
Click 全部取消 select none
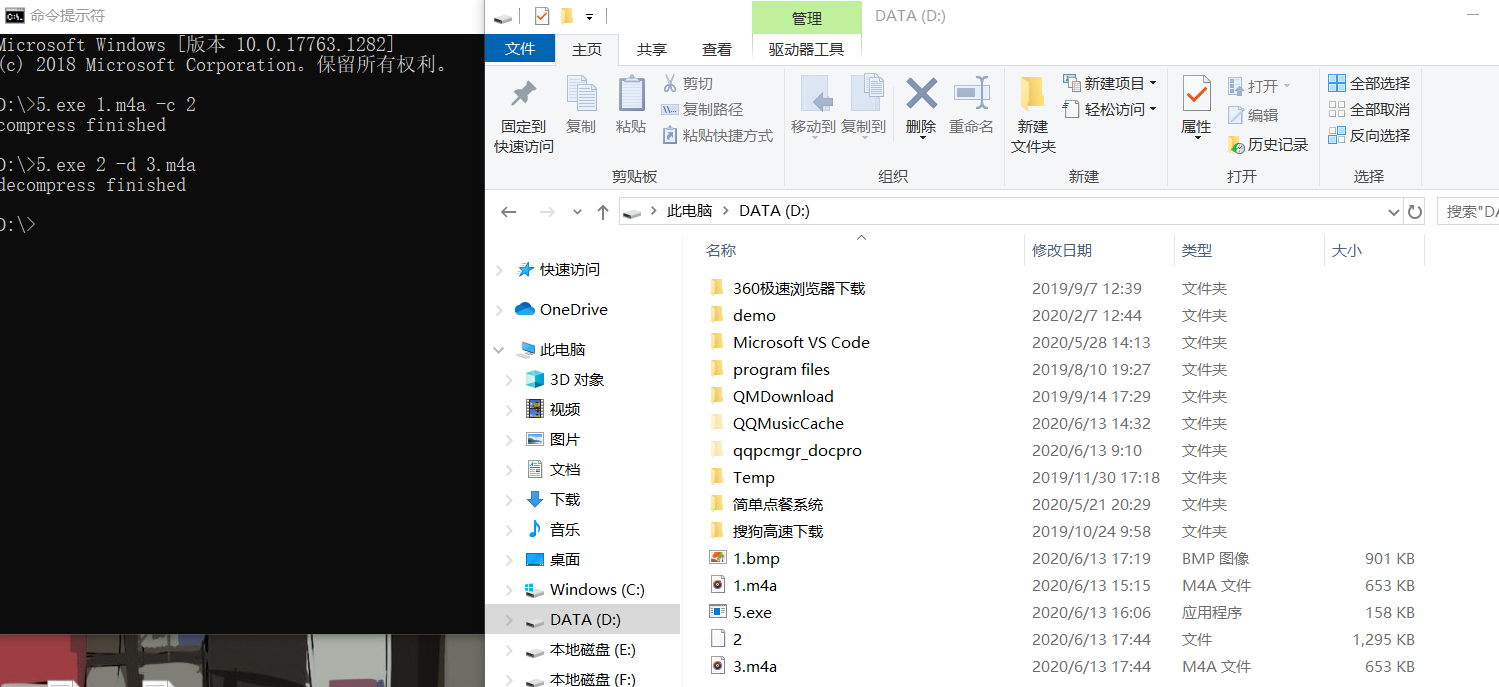(x=1369, y=109)
